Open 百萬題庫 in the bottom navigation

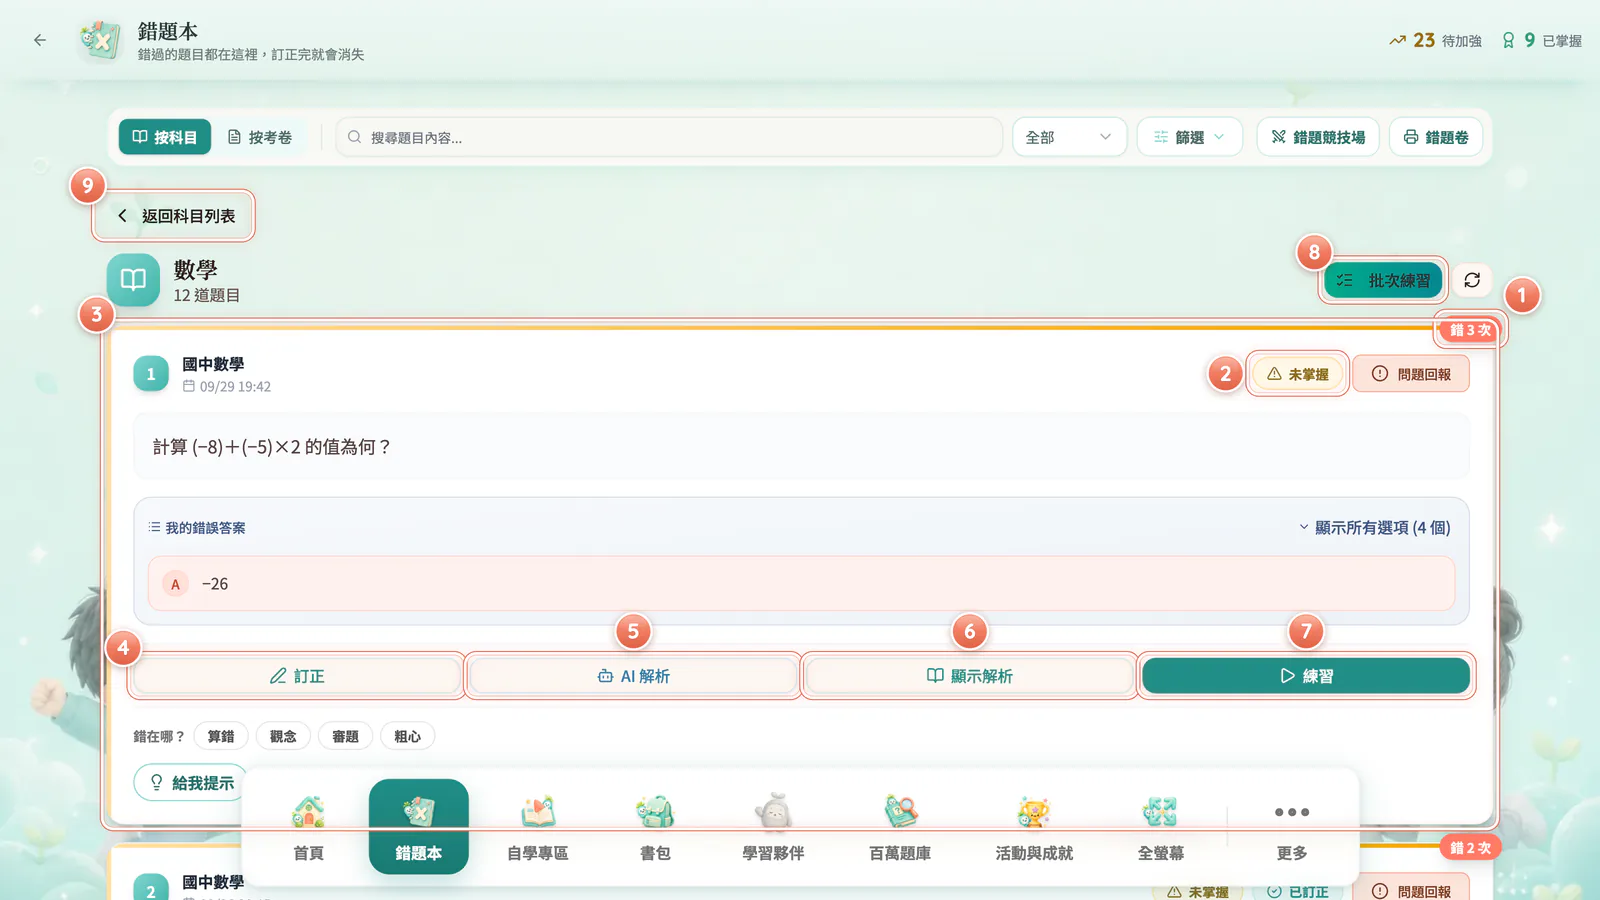point(900,827)
